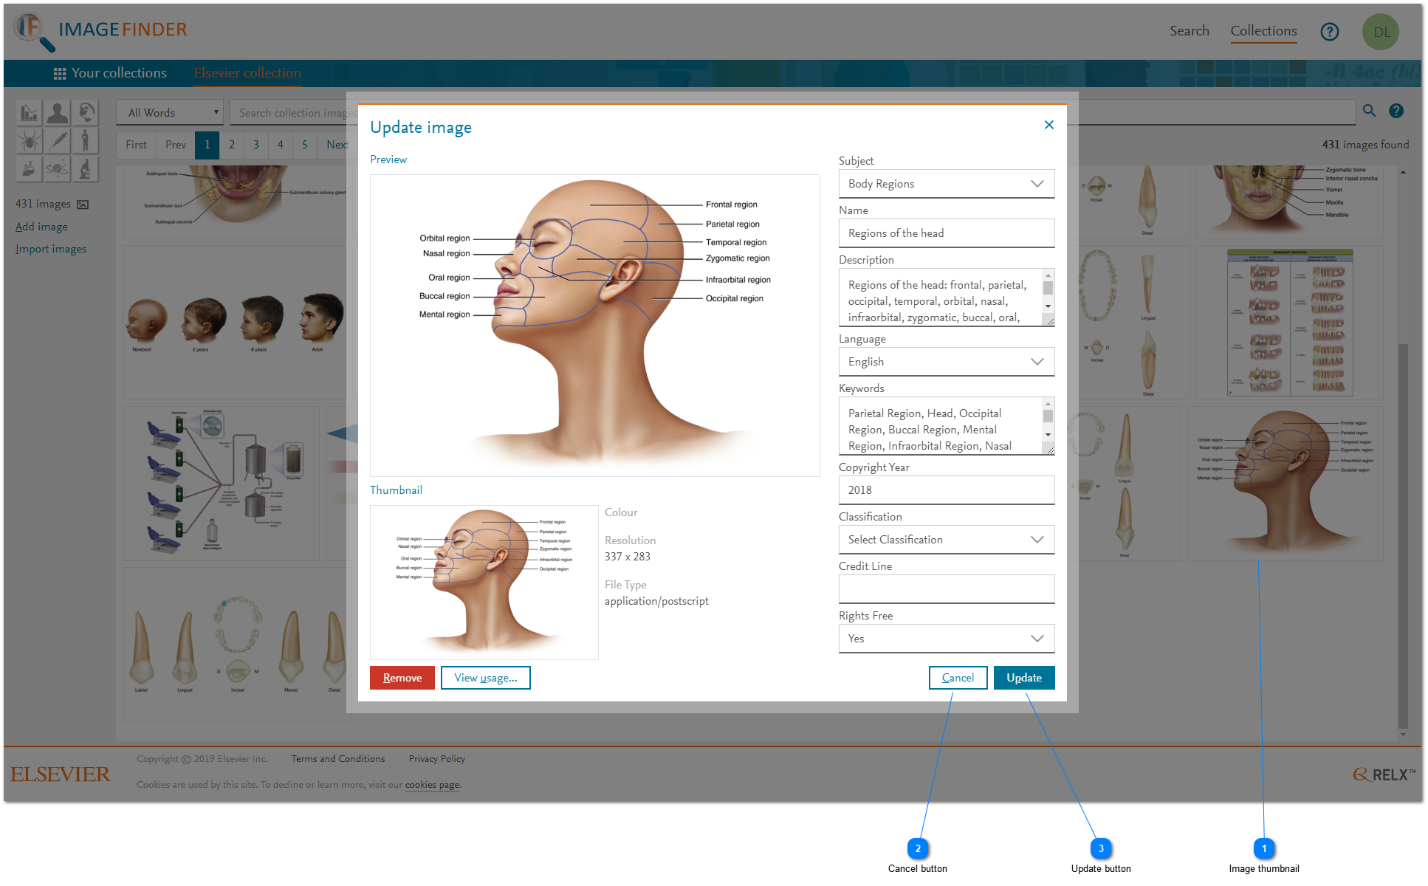Open the All Words search mode dropdown
The image size is (1428, 886).
pos(170,113)
